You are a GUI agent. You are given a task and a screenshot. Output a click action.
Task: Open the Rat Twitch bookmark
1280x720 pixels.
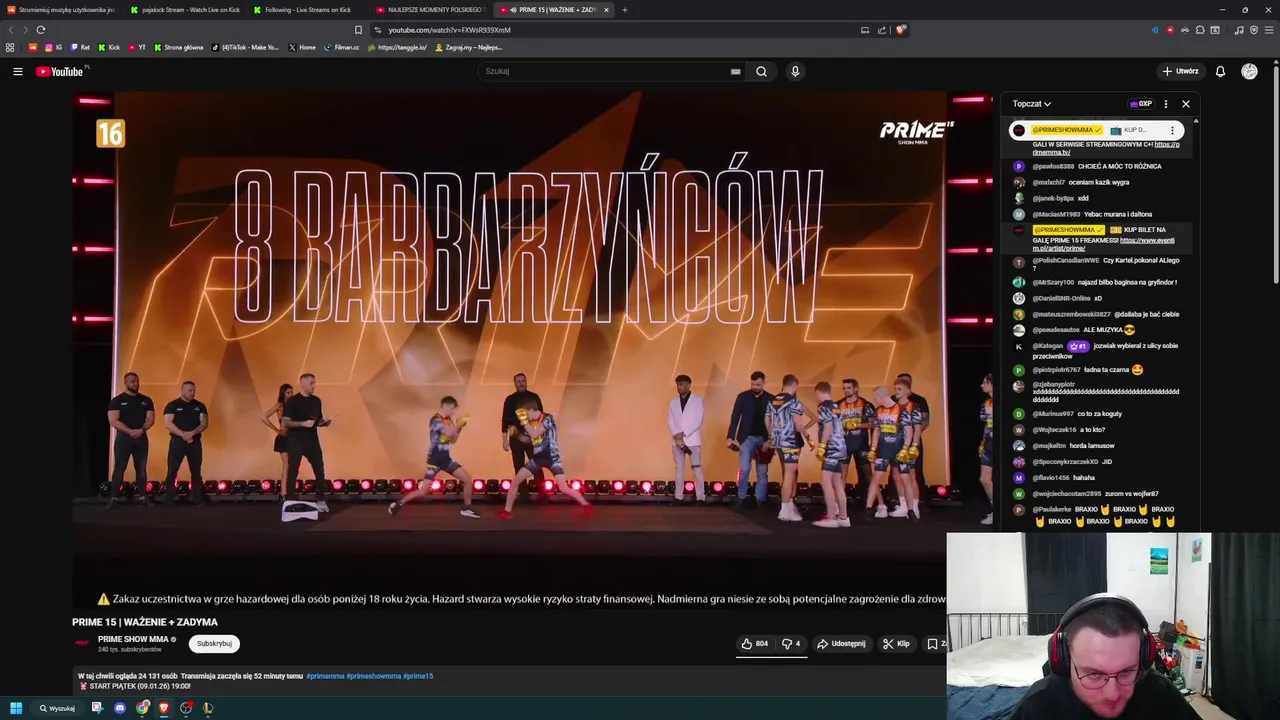80,47
